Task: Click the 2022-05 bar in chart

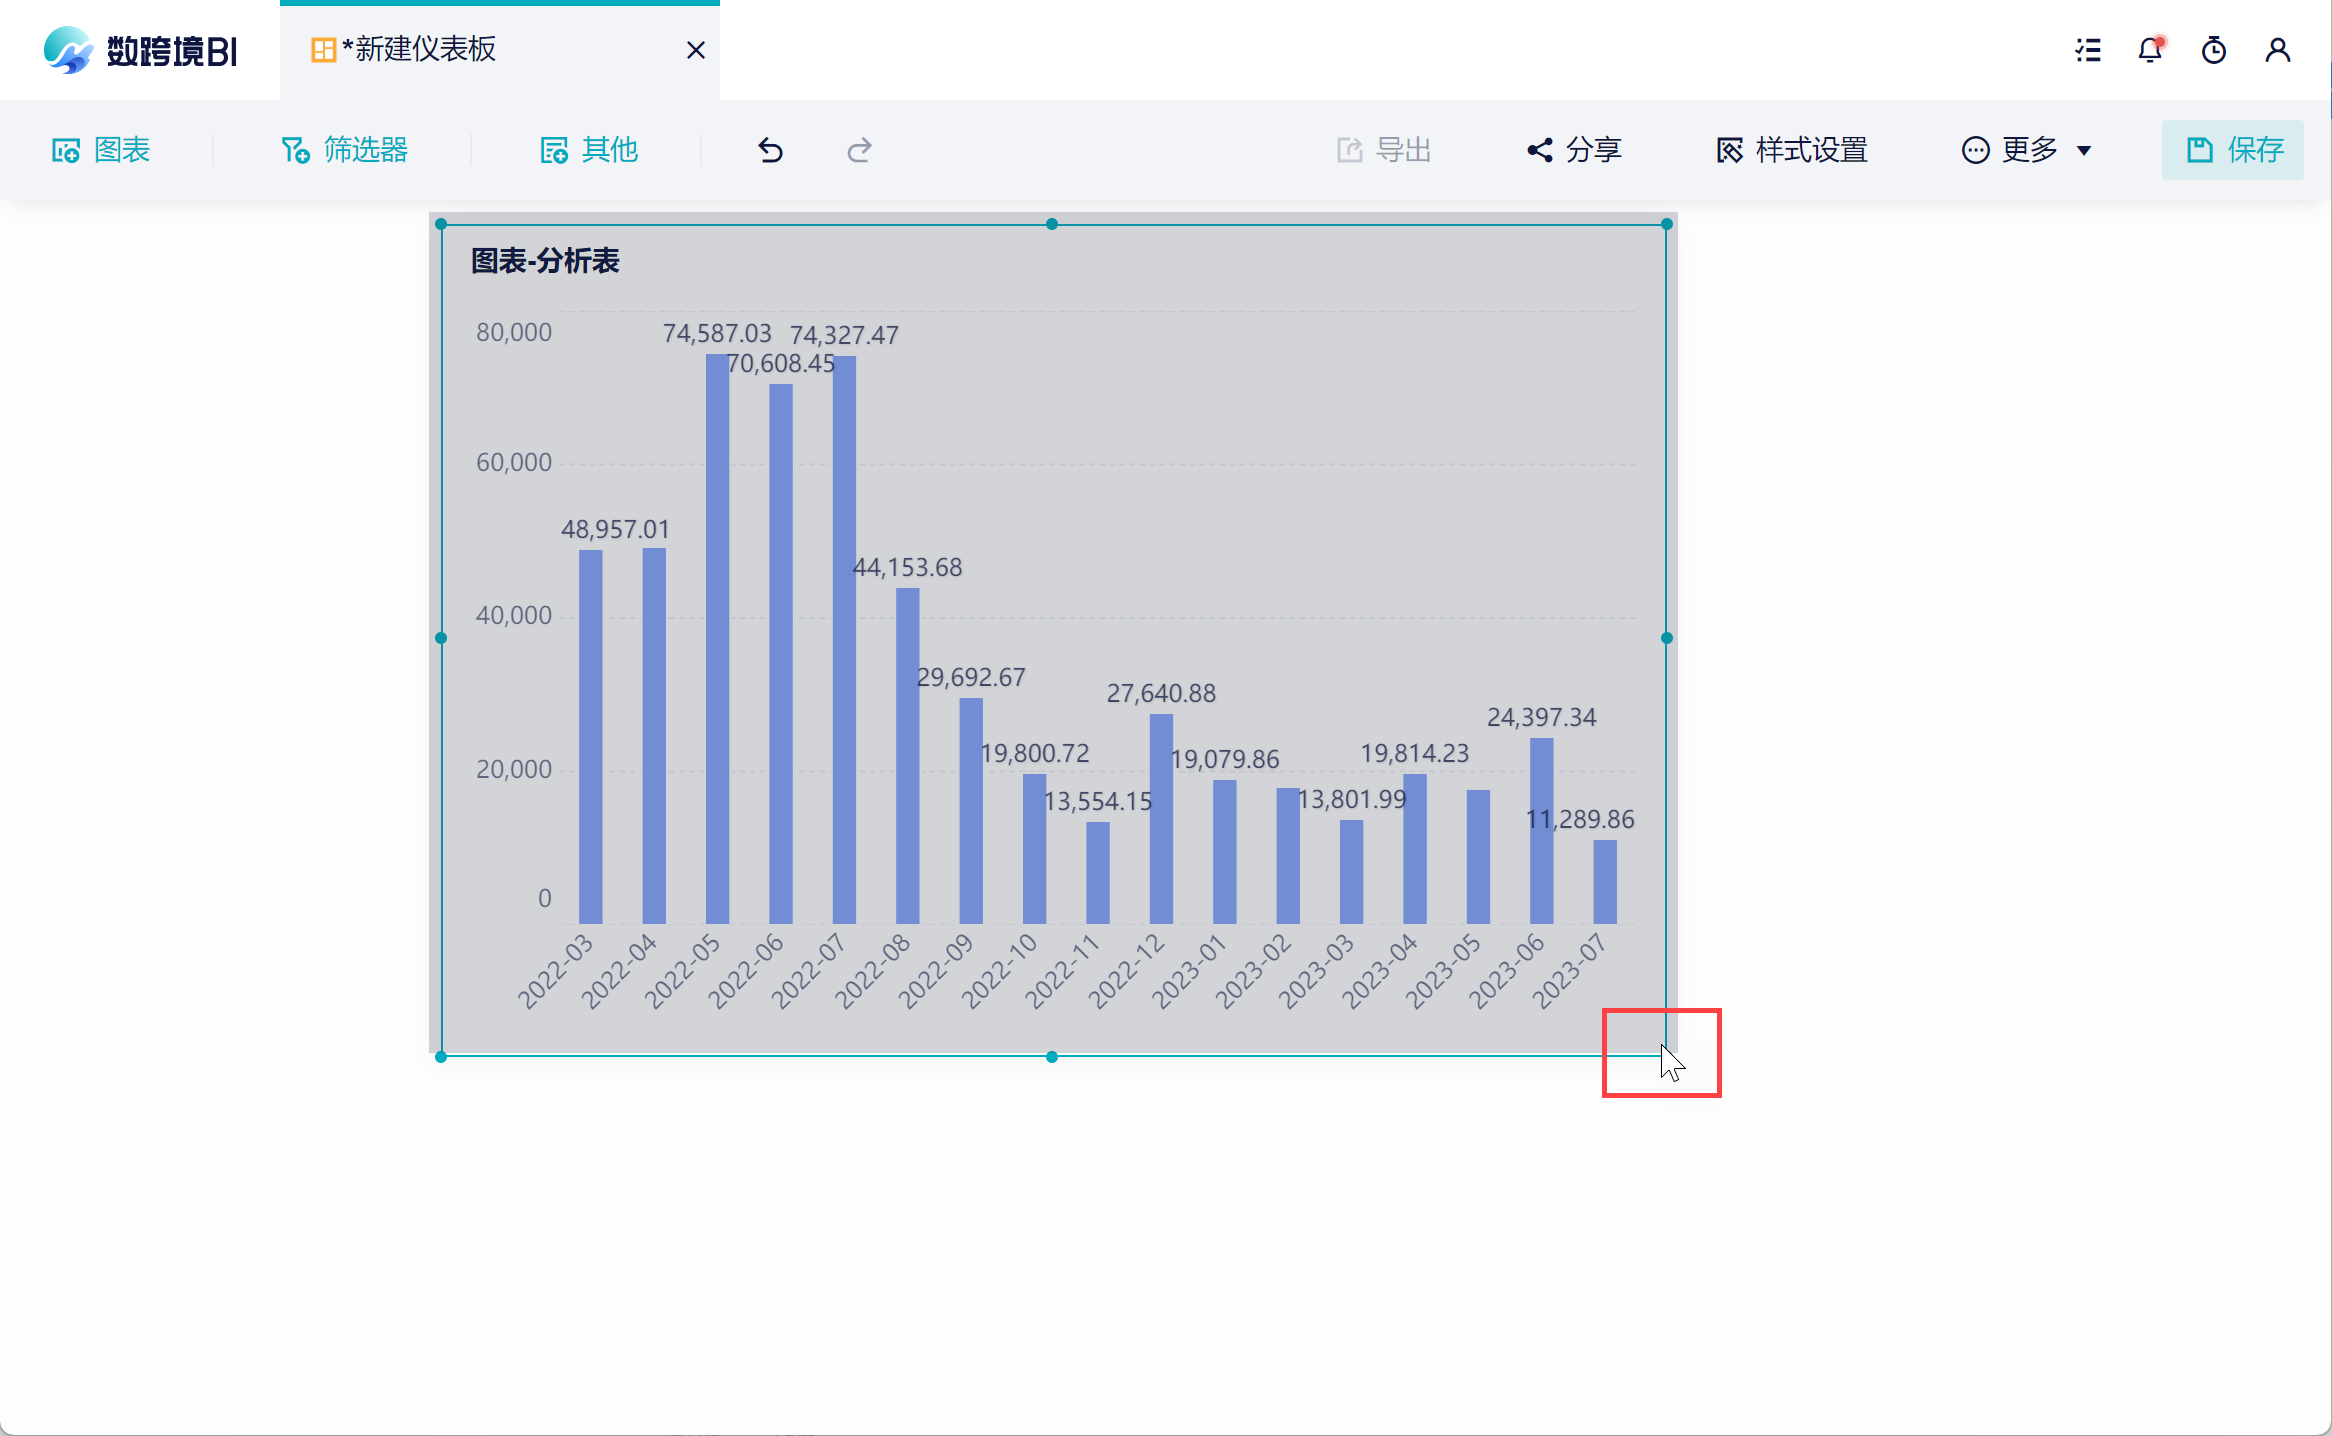Action: coord(717,640)
